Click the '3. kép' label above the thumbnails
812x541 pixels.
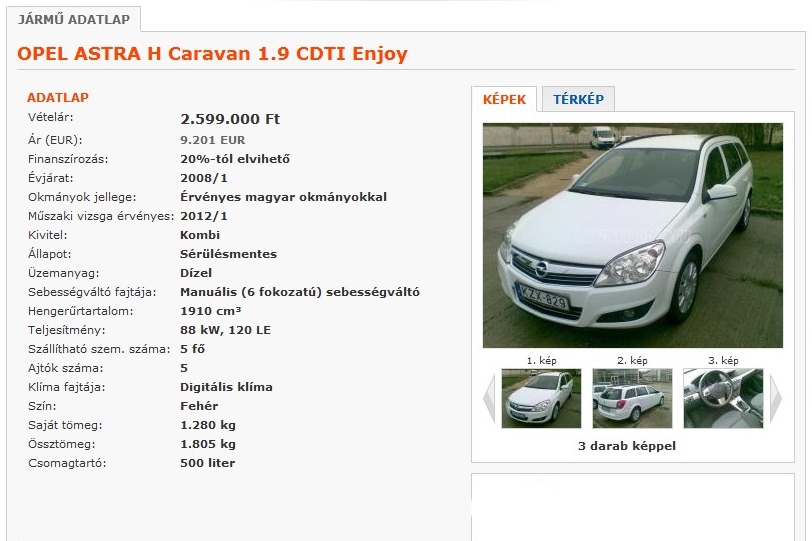point(723,360)
